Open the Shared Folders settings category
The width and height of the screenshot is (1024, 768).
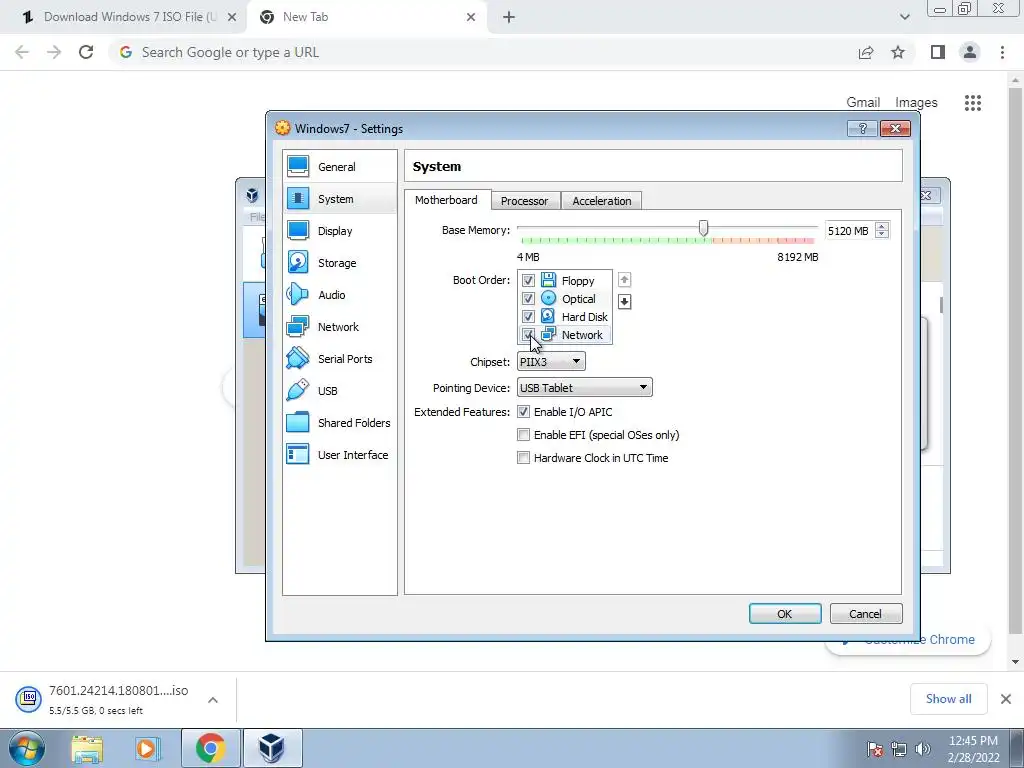(x=340, y=423)
